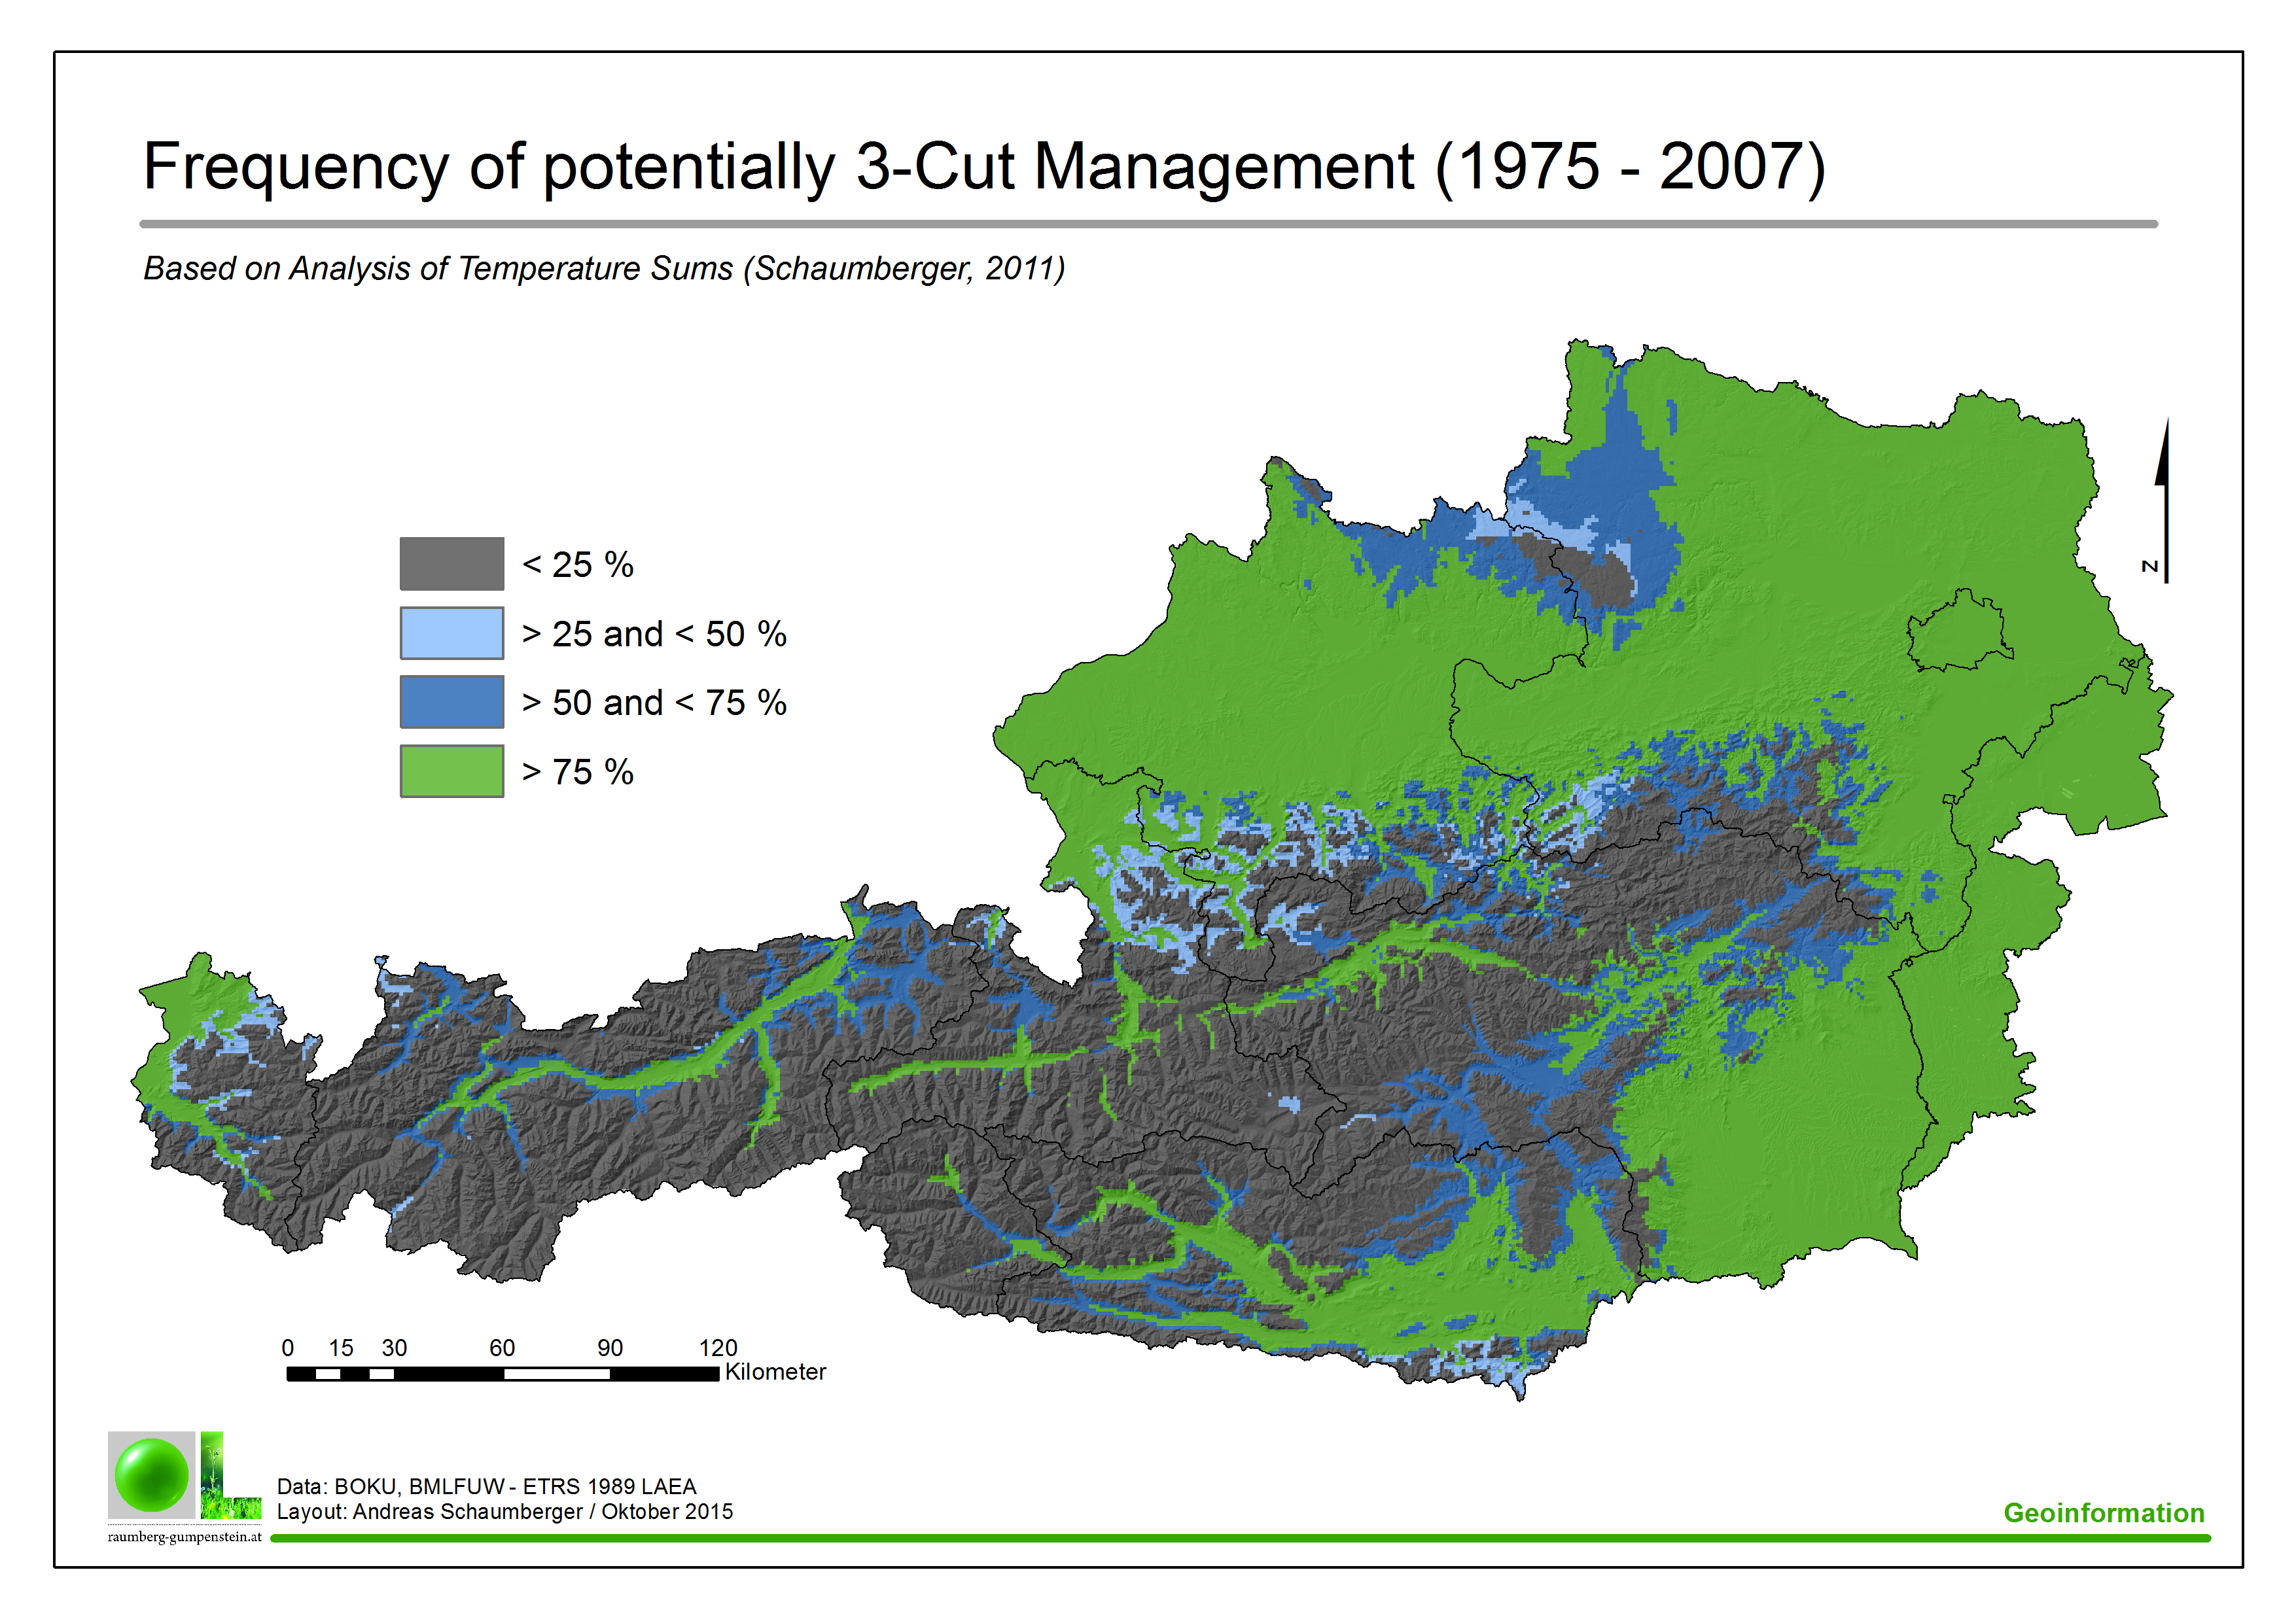Click the dark gray '< 25 %' legend swatch
The image size is (2296, 1623).
point(452,564)
